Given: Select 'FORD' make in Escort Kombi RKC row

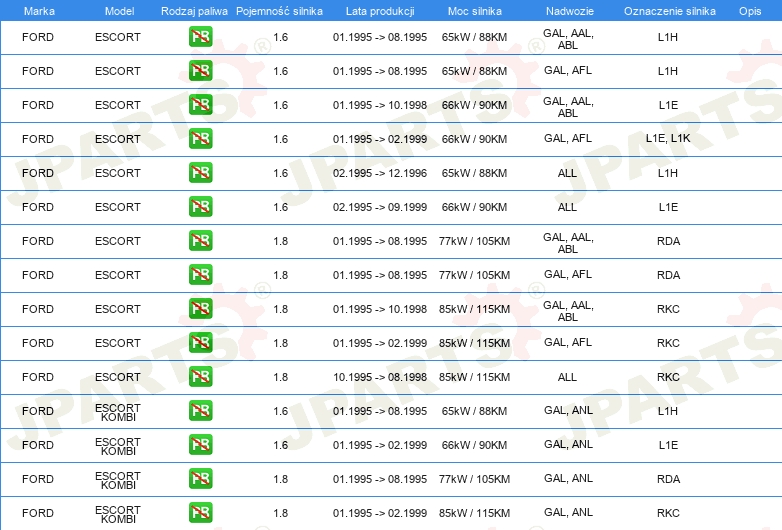Looking at the screenshot, I should [38, 513].
